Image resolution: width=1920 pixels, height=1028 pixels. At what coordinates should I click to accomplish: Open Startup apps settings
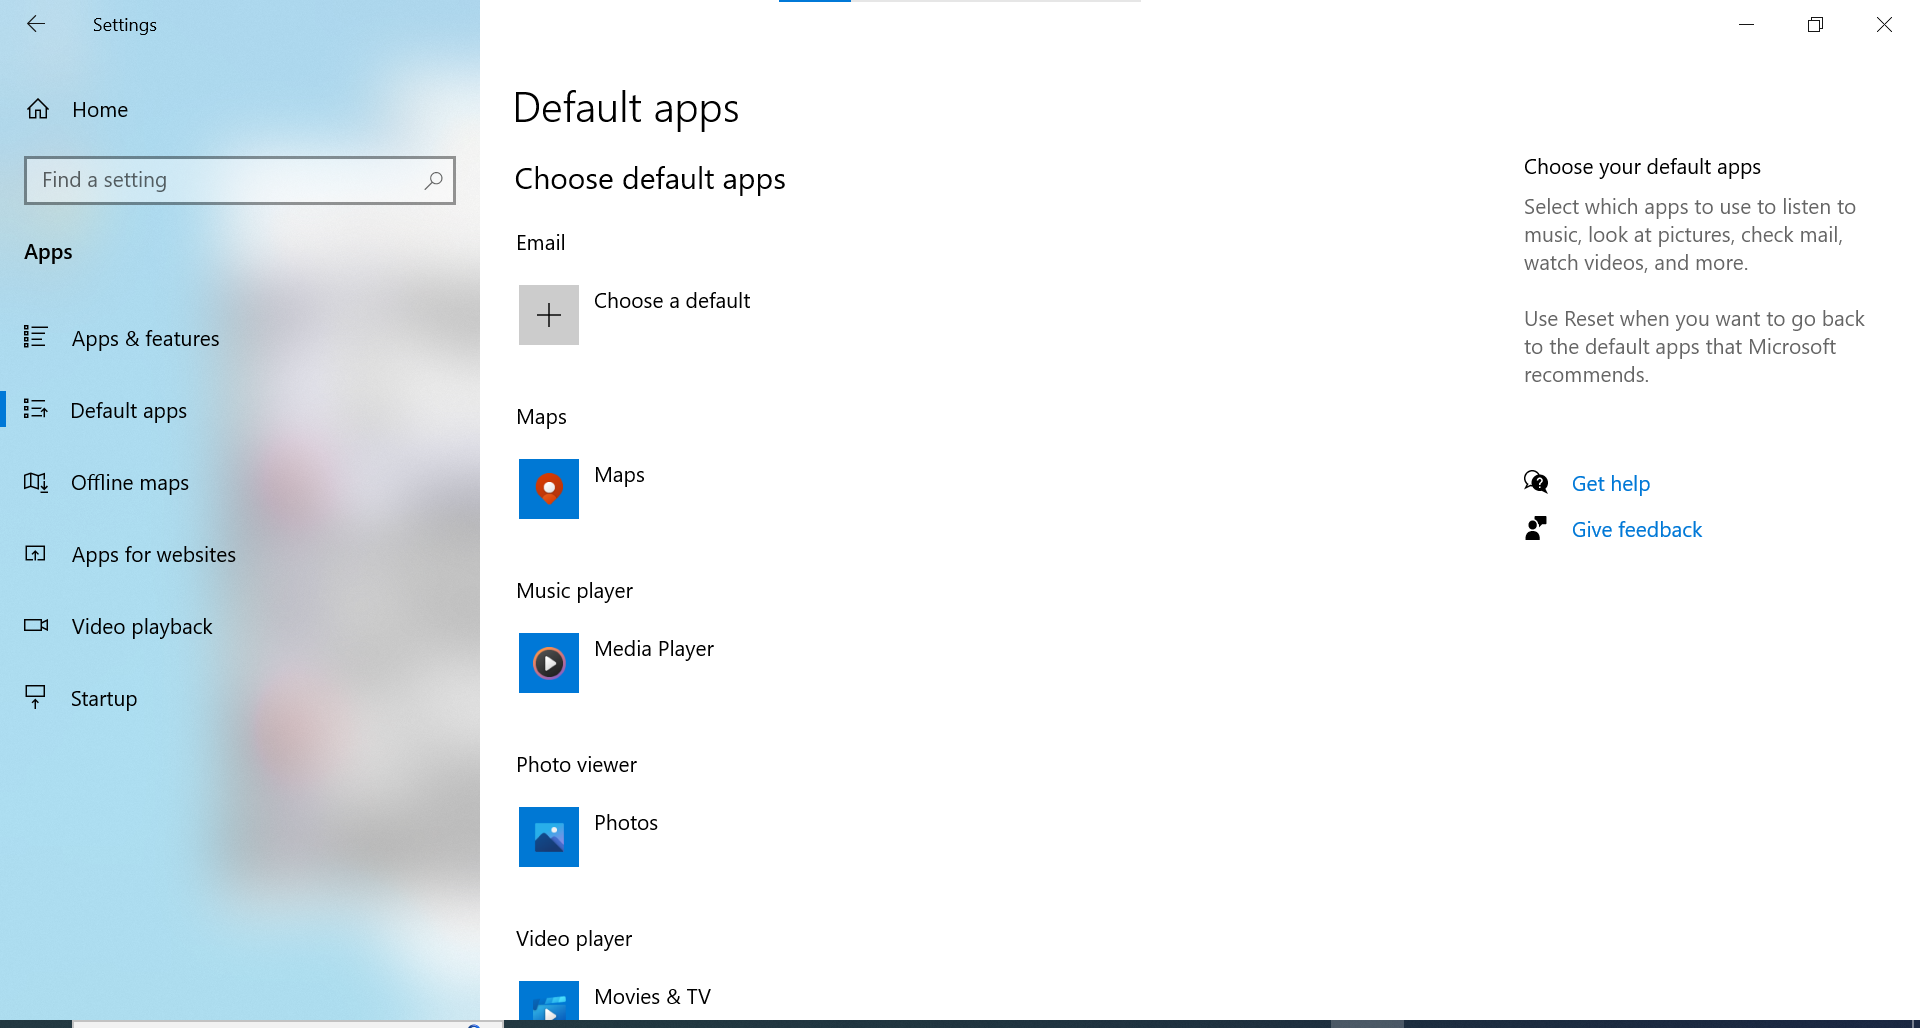coord(103,699)
